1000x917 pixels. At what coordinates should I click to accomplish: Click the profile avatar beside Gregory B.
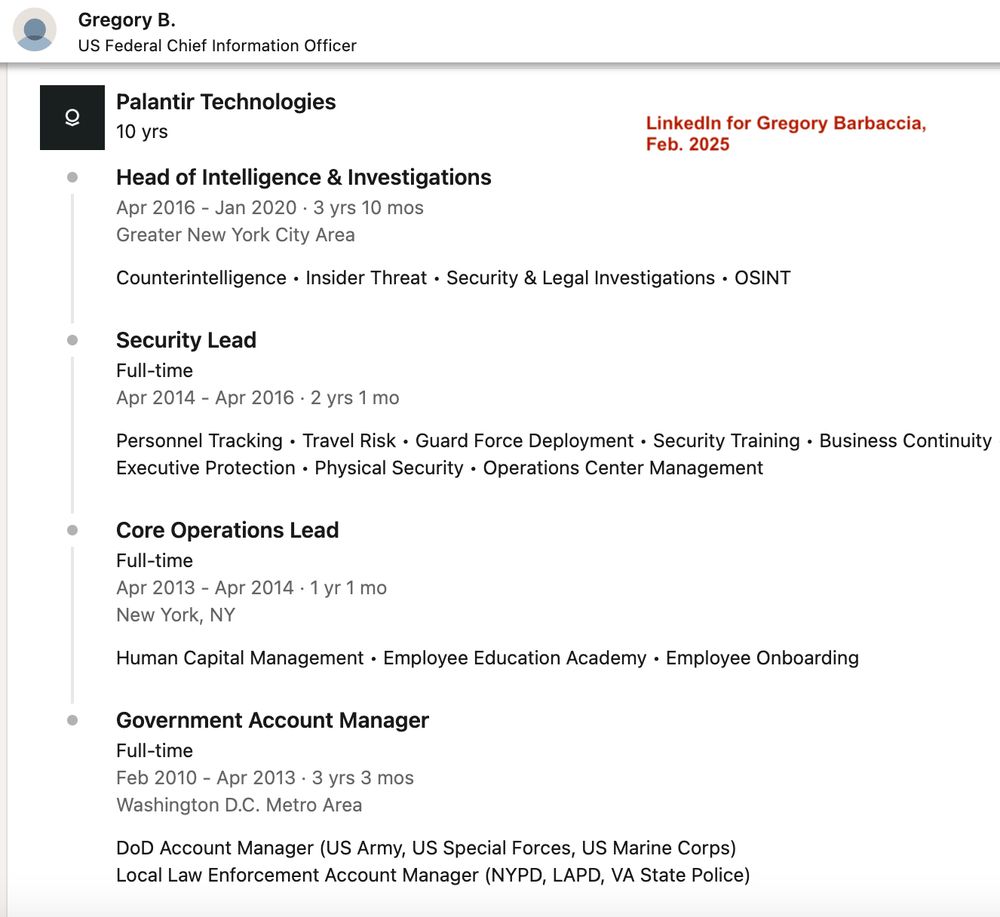(x=34, y=30)
